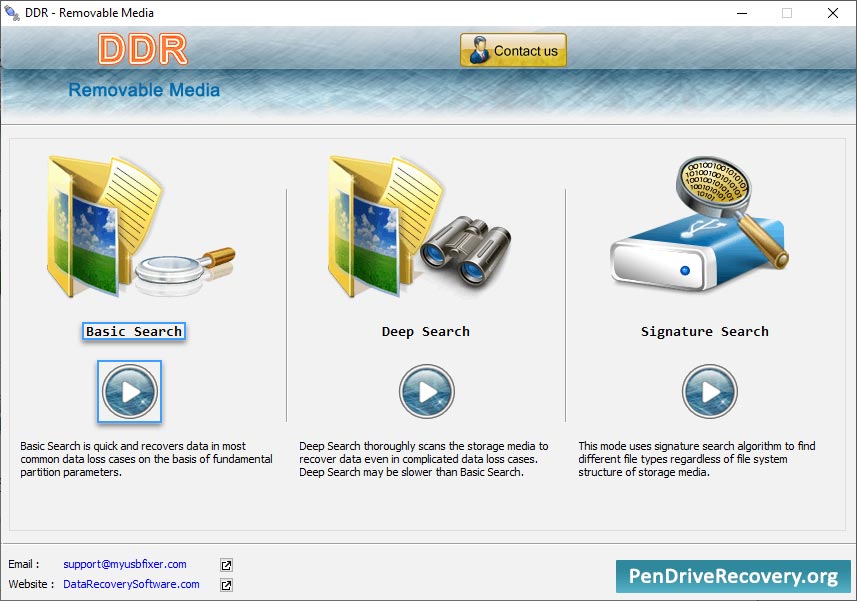This screenshot has height=601, width=857.
Task: Click the Basic Search folder and magnifier icon
Action: click(x=141, y=227)
